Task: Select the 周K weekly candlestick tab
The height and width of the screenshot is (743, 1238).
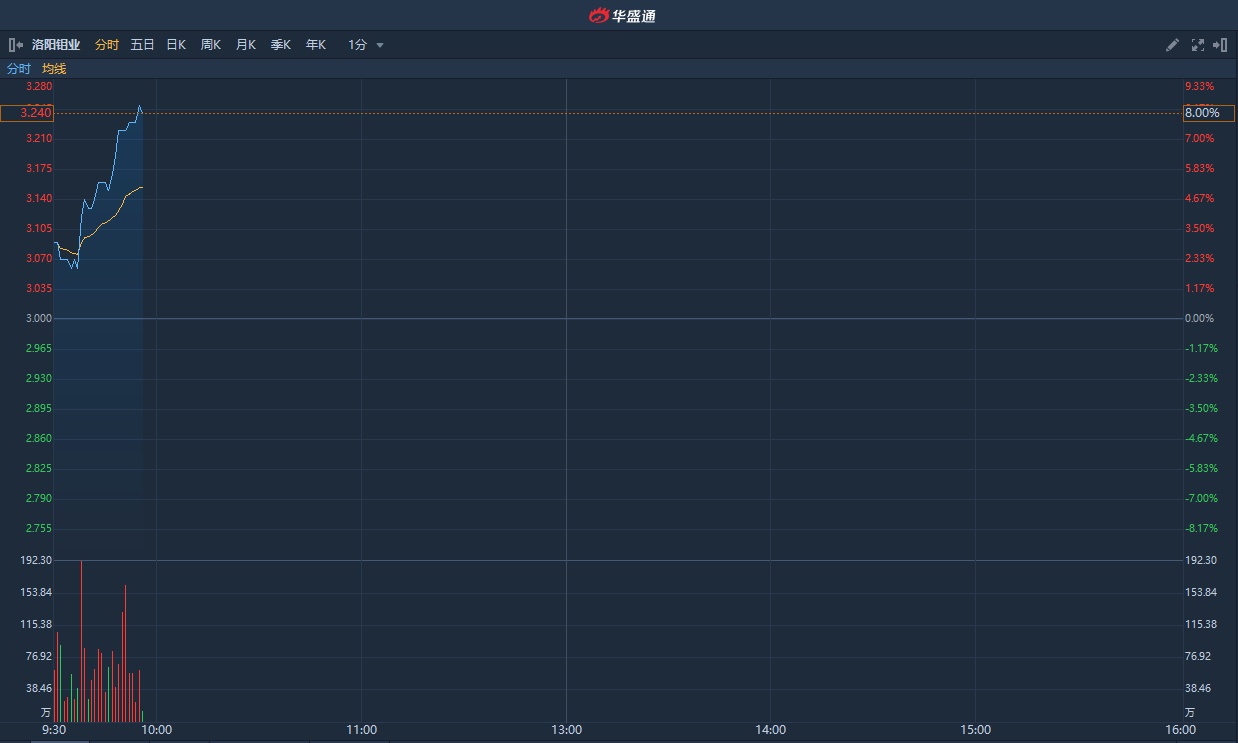Action: (x=210, y=45)
